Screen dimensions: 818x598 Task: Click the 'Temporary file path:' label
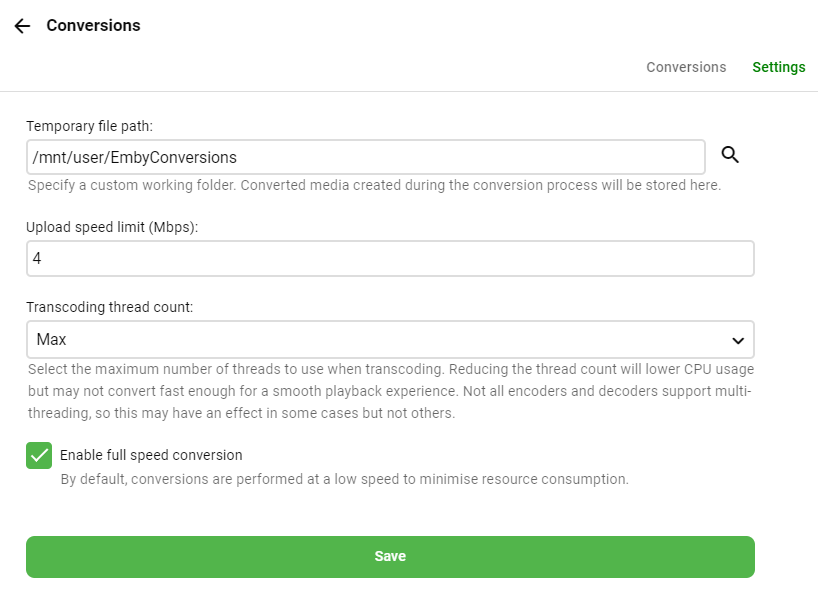89,126
